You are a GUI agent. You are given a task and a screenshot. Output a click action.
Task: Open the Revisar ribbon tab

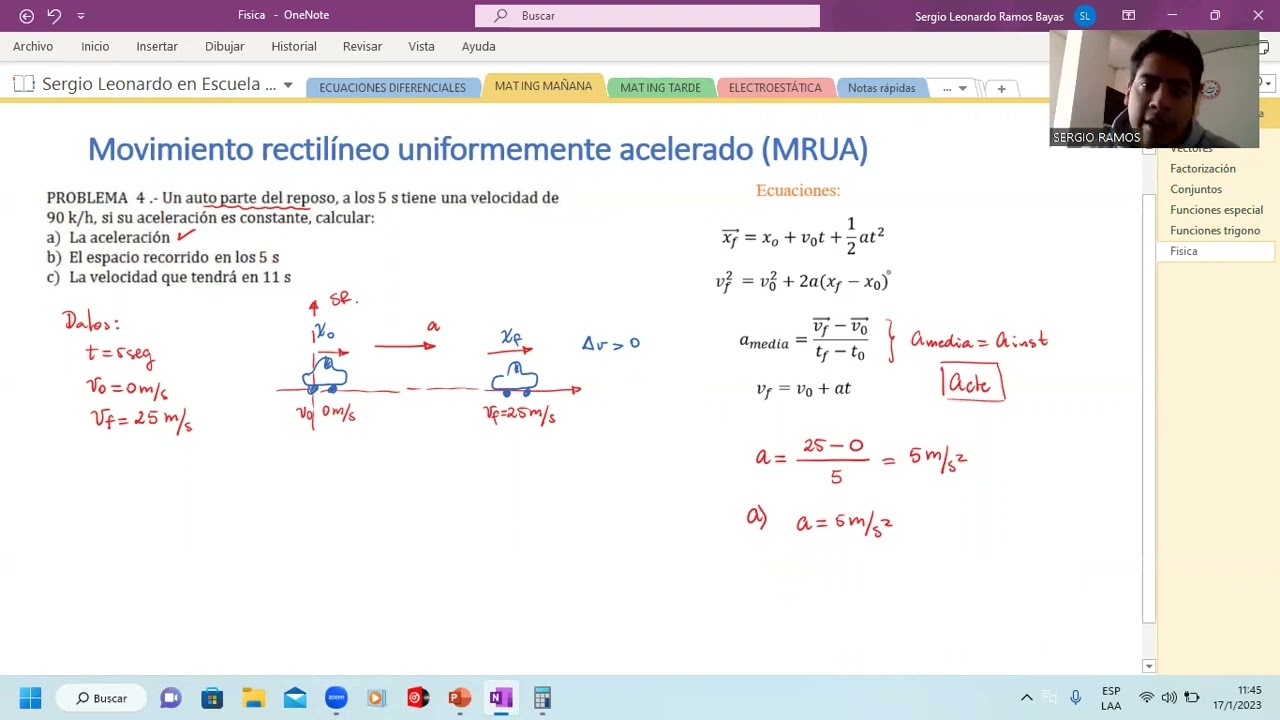[x=362, y=46]
